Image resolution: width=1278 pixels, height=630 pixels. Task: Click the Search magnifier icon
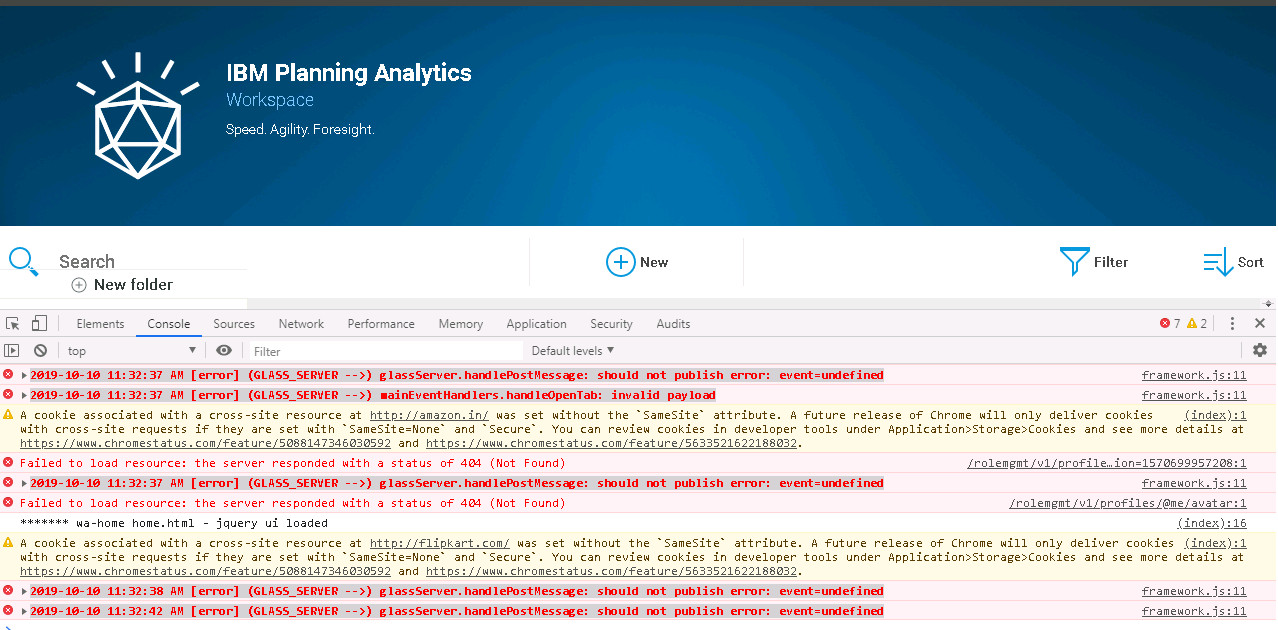click(24, 262)
